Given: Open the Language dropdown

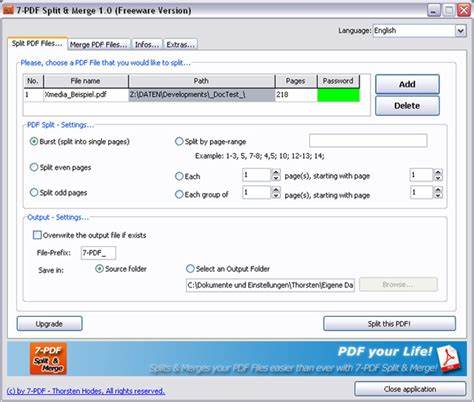Looking at the screenshot, I should click(461, 31).
